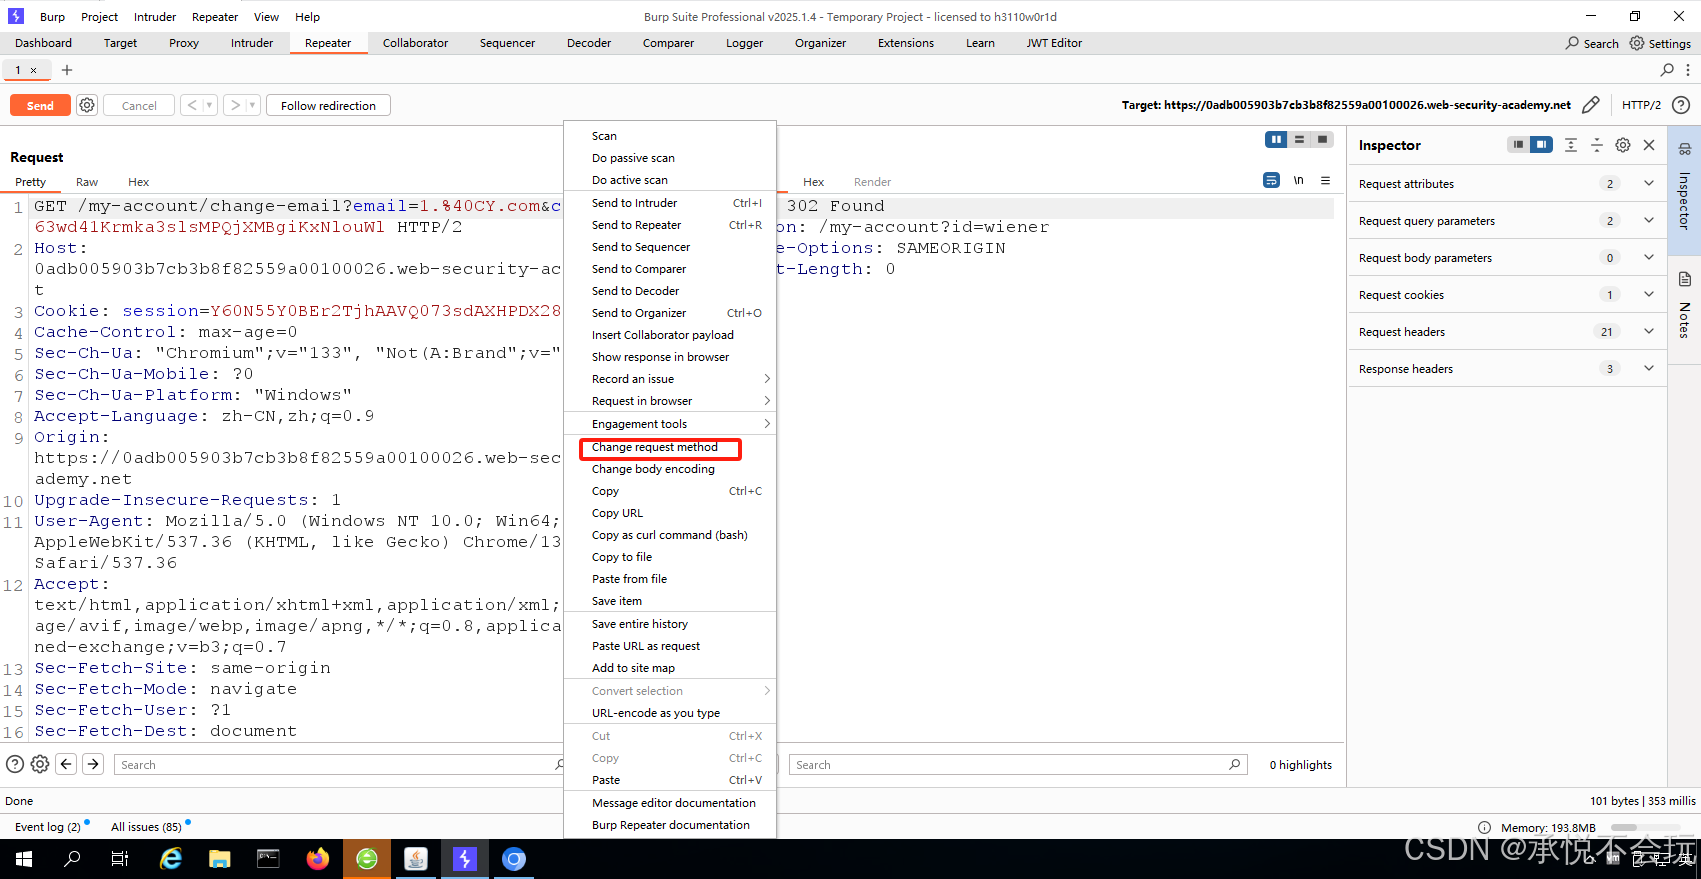Open response editor hamburger menu
Screen dimensions: 1701x879
click(1325, 181)
